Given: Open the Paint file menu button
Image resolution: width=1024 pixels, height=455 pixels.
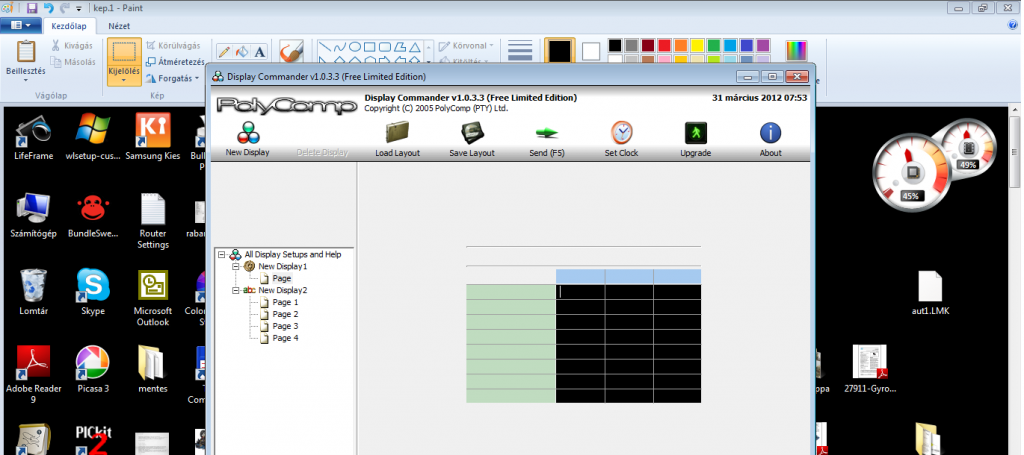Looking at the screenshot, I should [21, 25].
